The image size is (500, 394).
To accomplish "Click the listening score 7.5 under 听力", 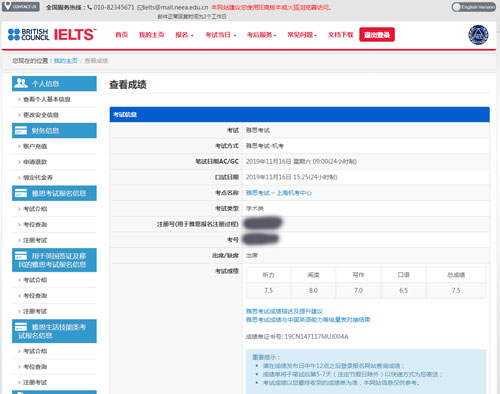I will point(268,290).
